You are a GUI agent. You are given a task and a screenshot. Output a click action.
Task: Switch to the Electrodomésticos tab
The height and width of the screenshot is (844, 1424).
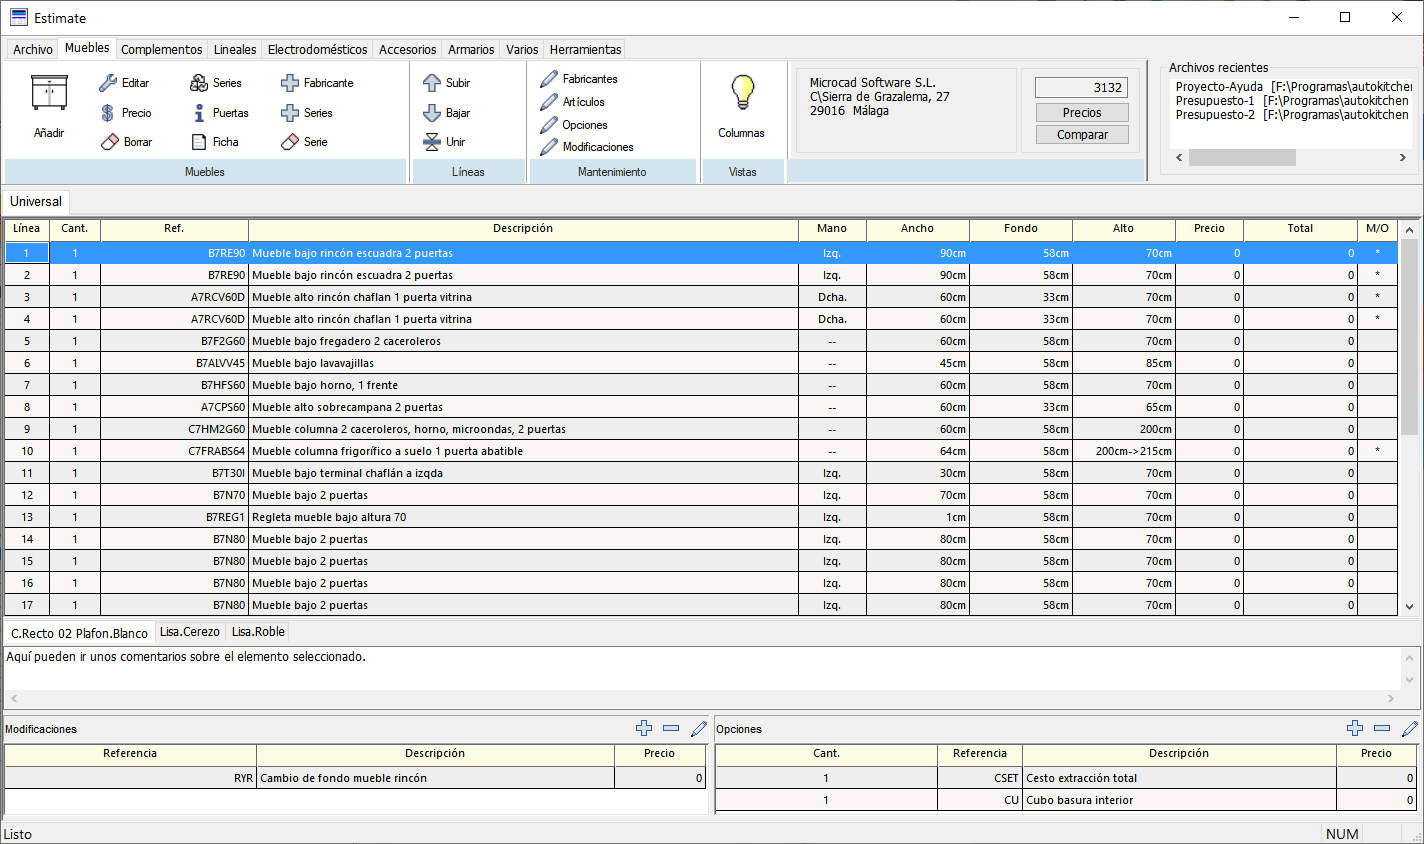tap(317, 49)
